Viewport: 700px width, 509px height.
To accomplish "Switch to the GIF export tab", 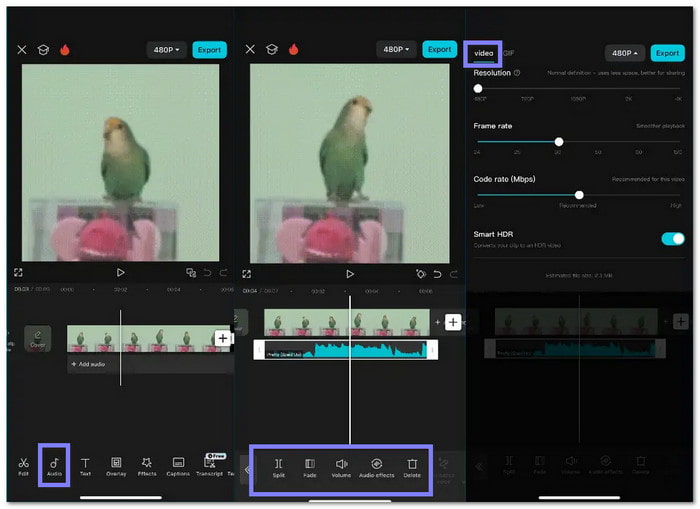I will (509, 53).
